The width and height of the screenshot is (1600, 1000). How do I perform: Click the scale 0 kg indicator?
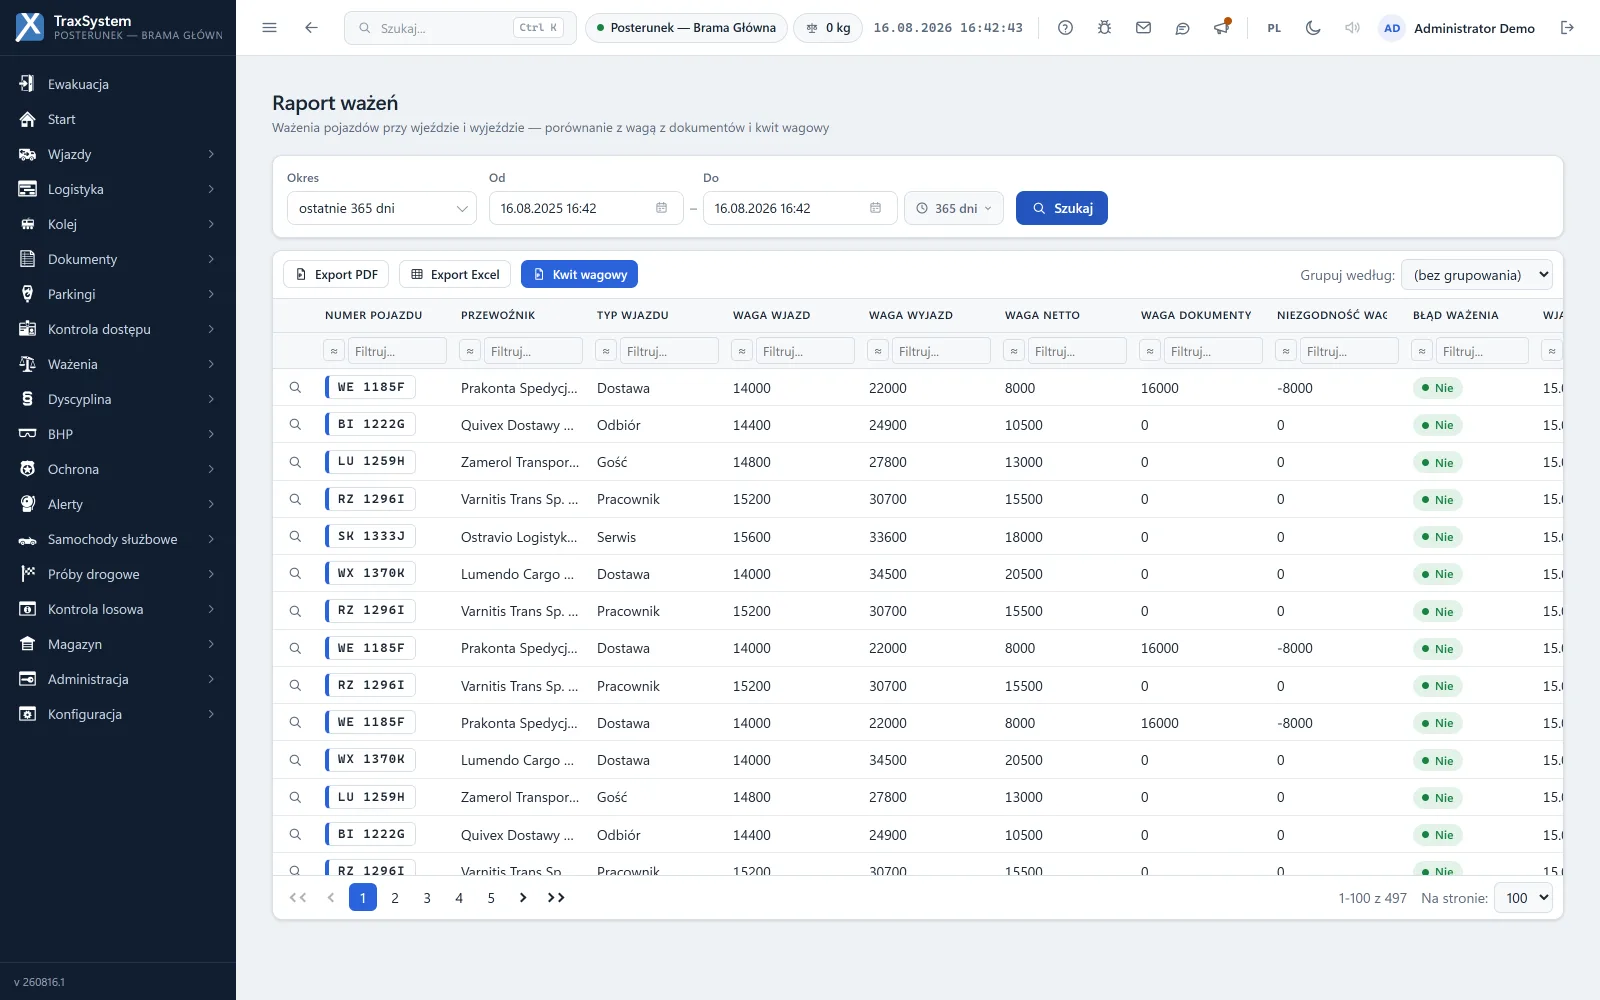pos(828,28)
